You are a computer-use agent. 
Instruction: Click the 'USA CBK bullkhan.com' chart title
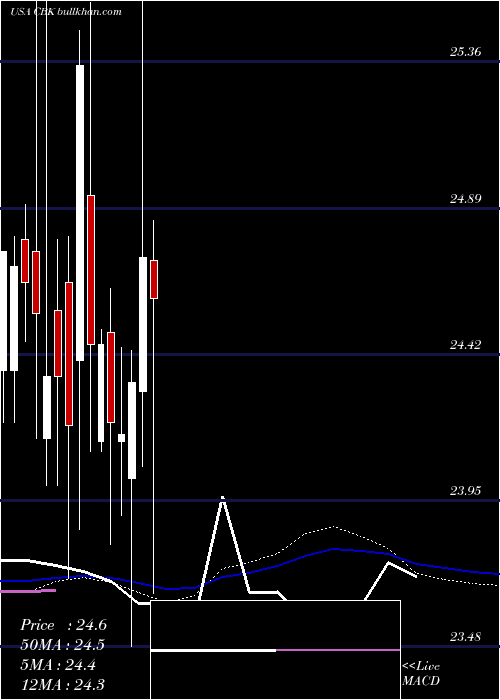(66, 12)
